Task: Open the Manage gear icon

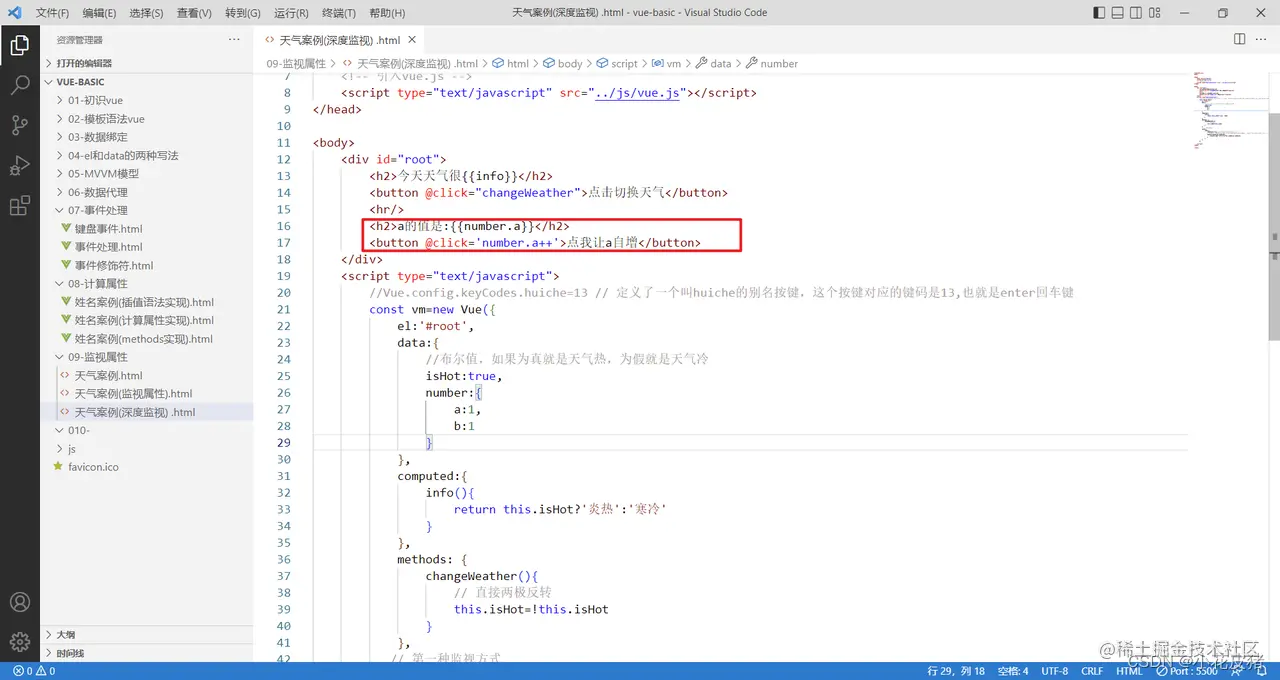Action: (19, 641)
